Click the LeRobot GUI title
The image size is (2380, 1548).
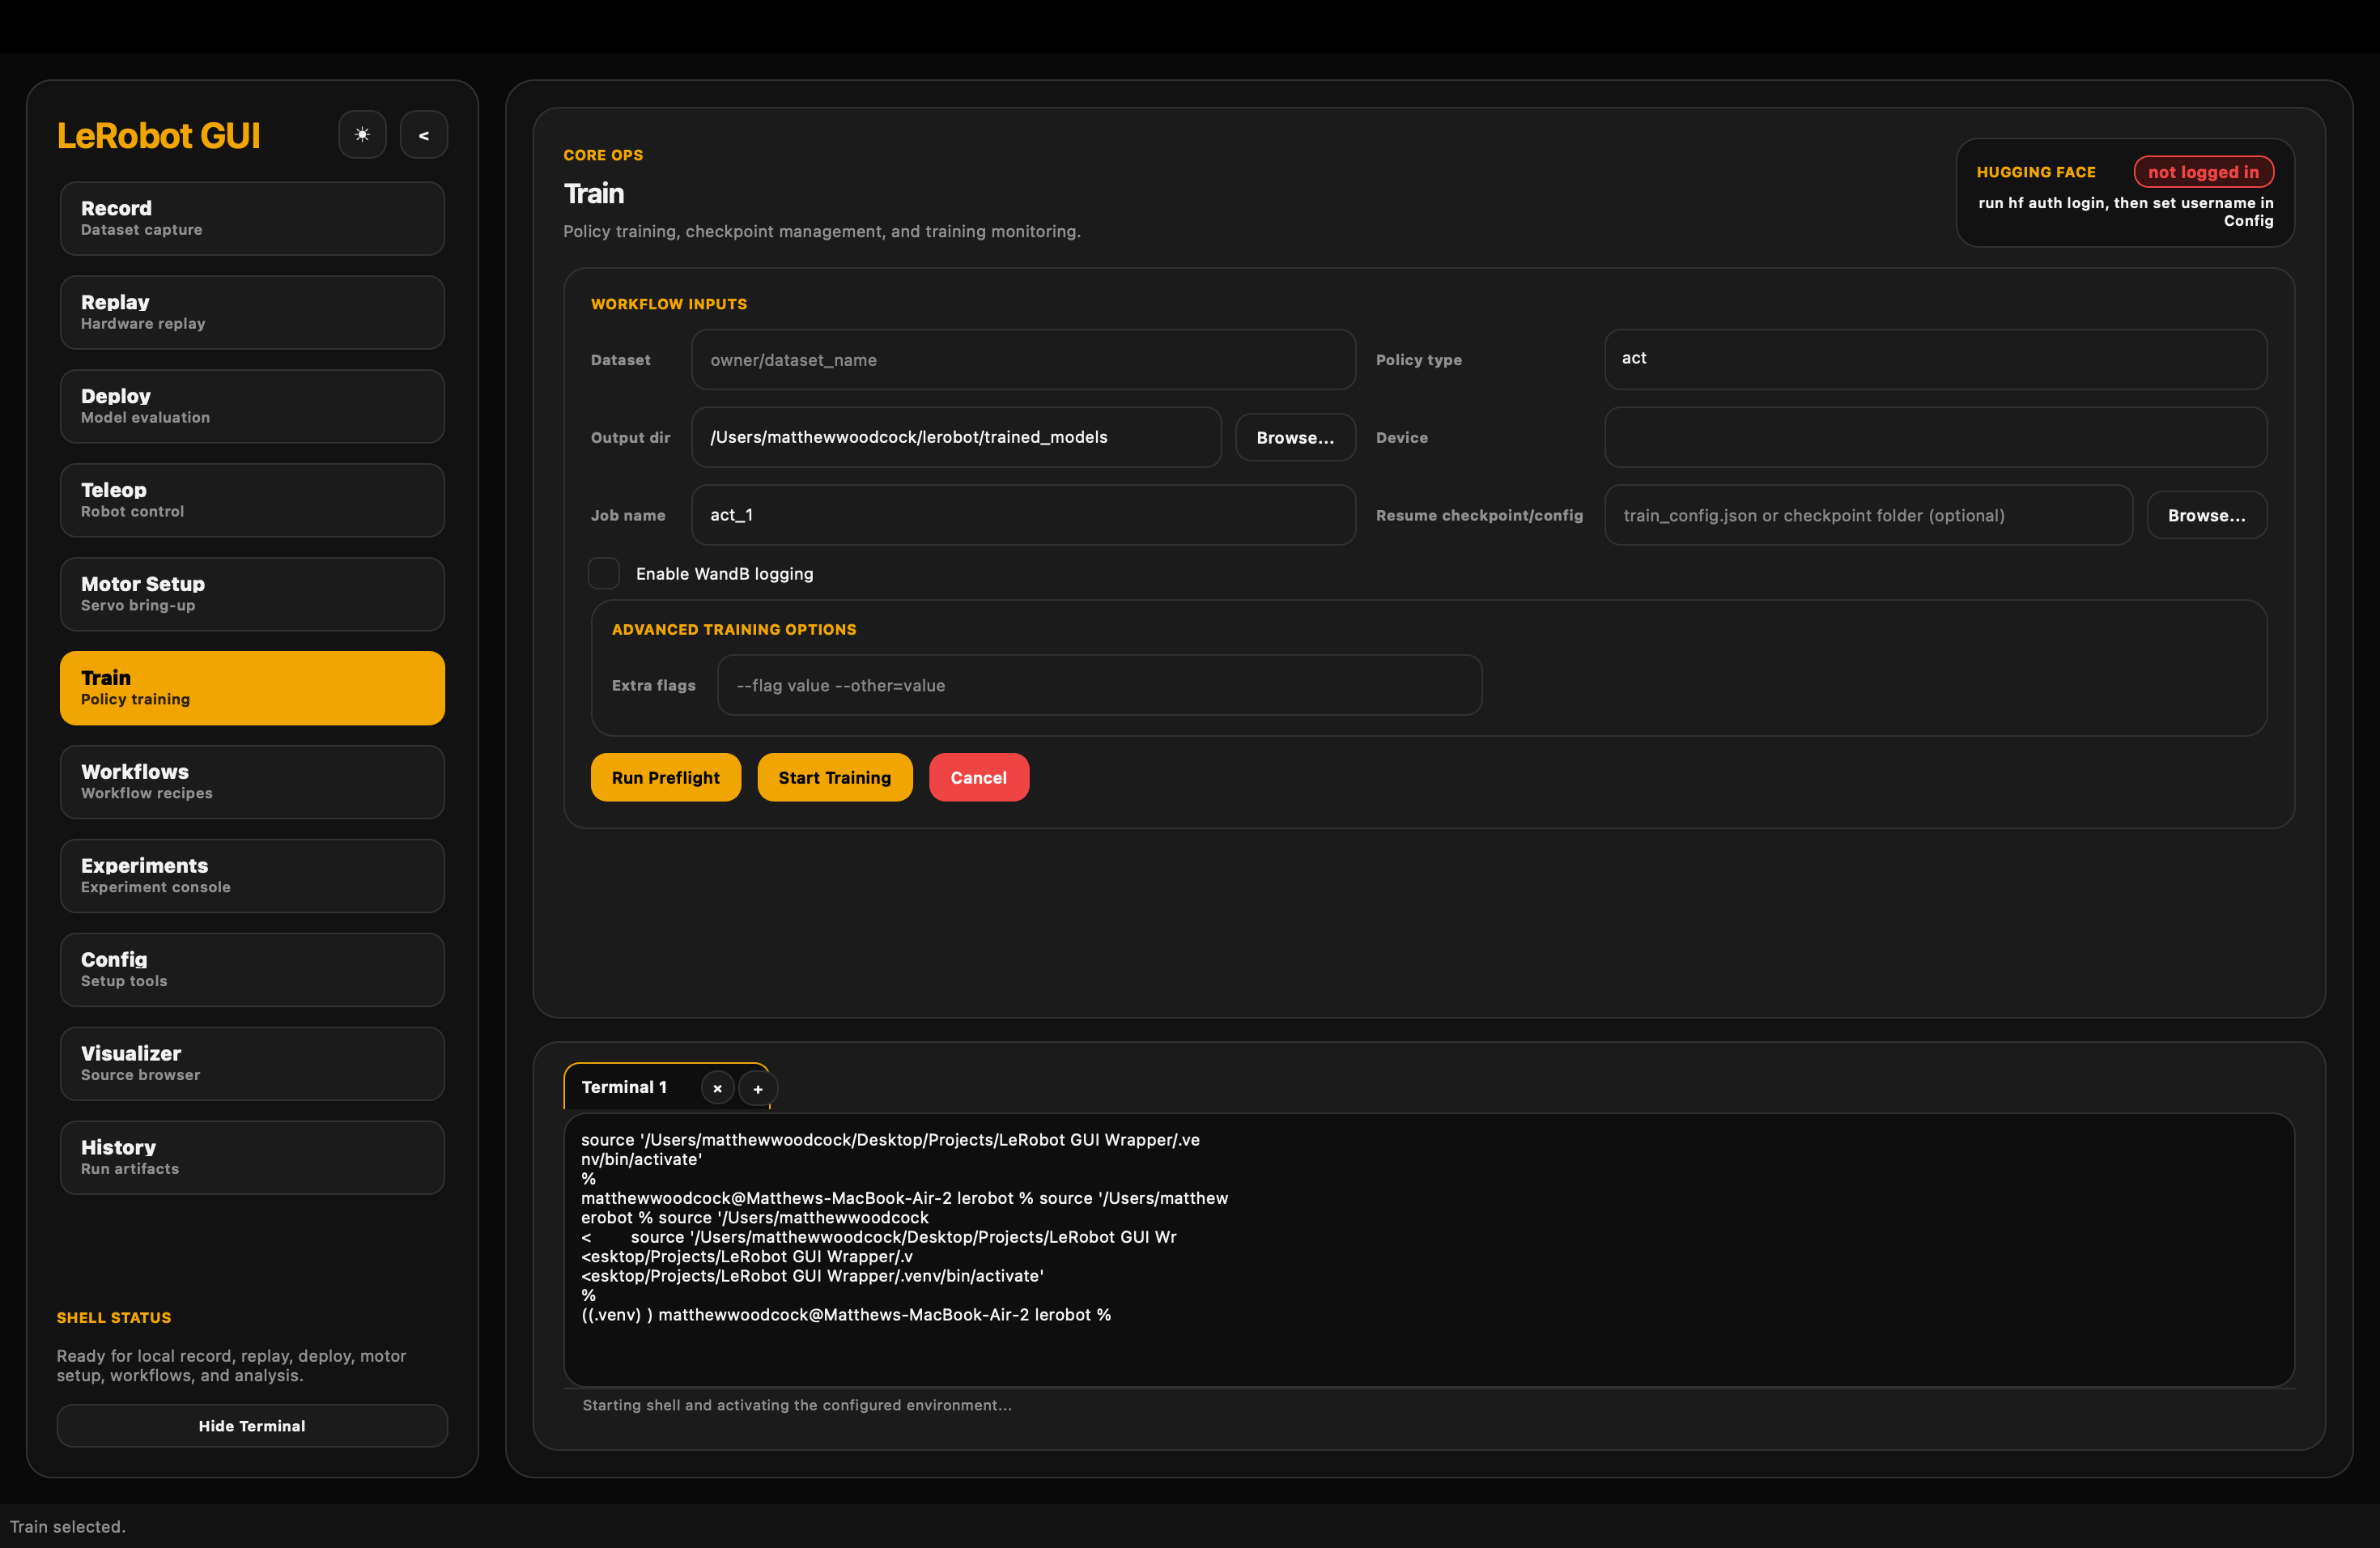tap(159, 135)
